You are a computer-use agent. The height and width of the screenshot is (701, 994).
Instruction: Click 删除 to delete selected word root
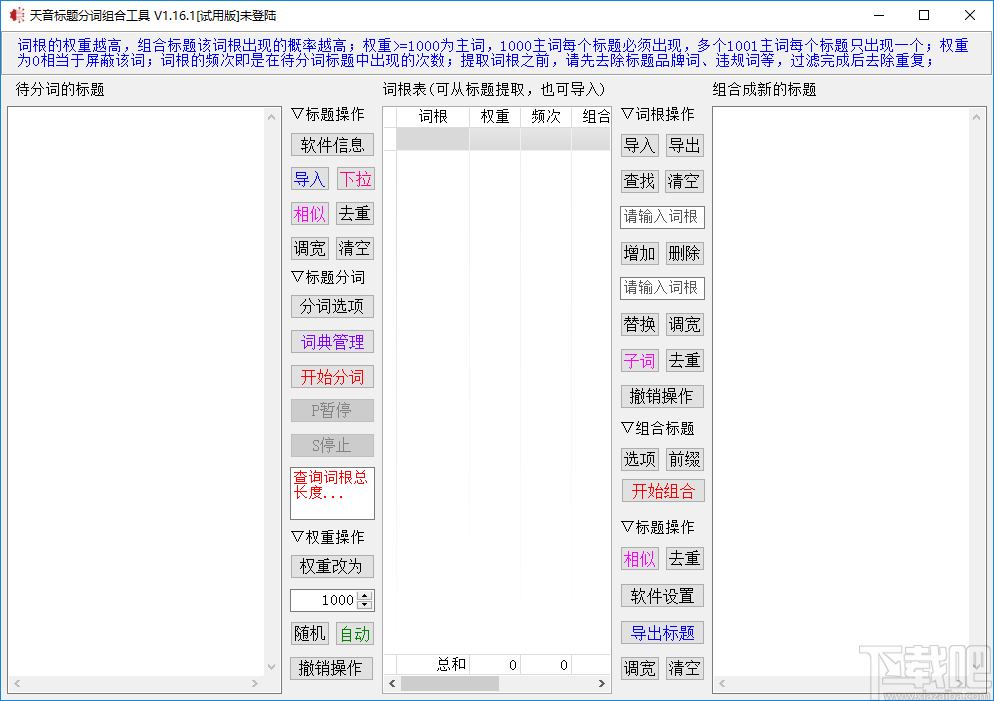(x=684, y=252)
